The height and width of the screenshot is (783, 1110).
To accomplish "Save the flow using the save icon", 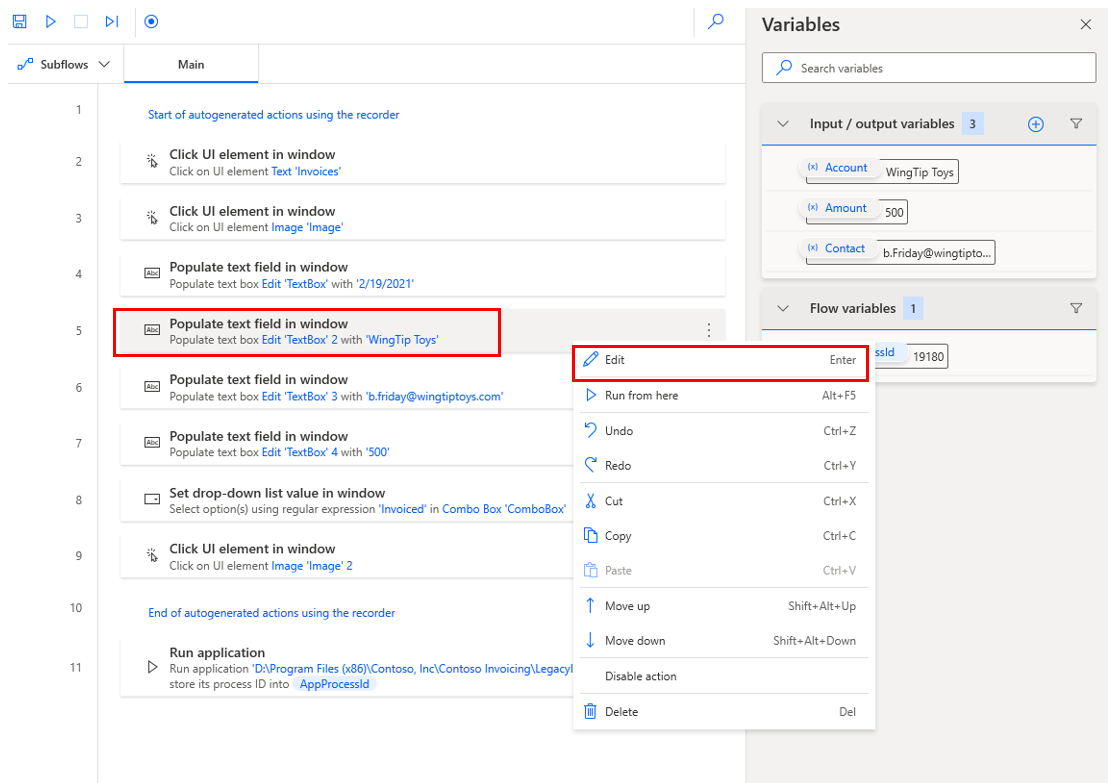I will 18,21.
